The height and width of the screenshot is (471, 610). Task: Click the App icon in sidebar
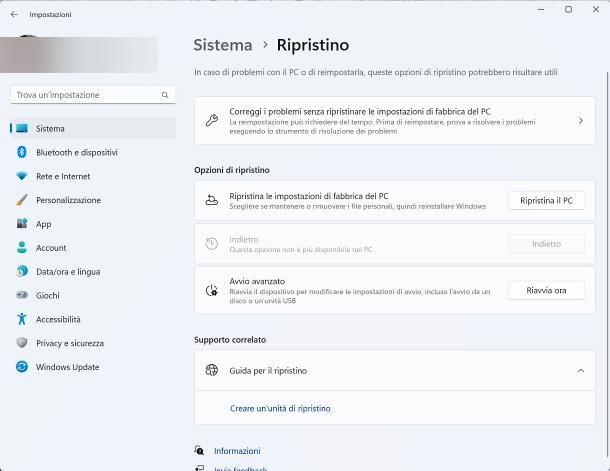[x=22, y=224]
